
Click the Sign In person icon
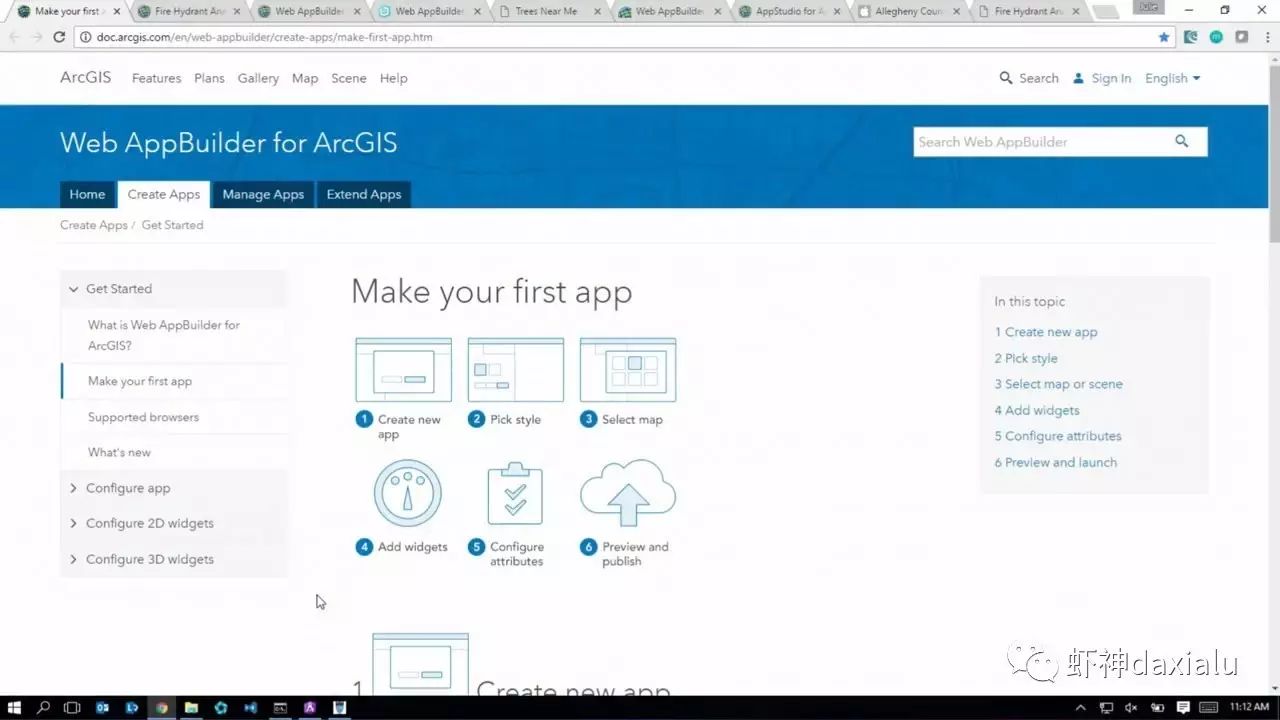coord(1078,78)
